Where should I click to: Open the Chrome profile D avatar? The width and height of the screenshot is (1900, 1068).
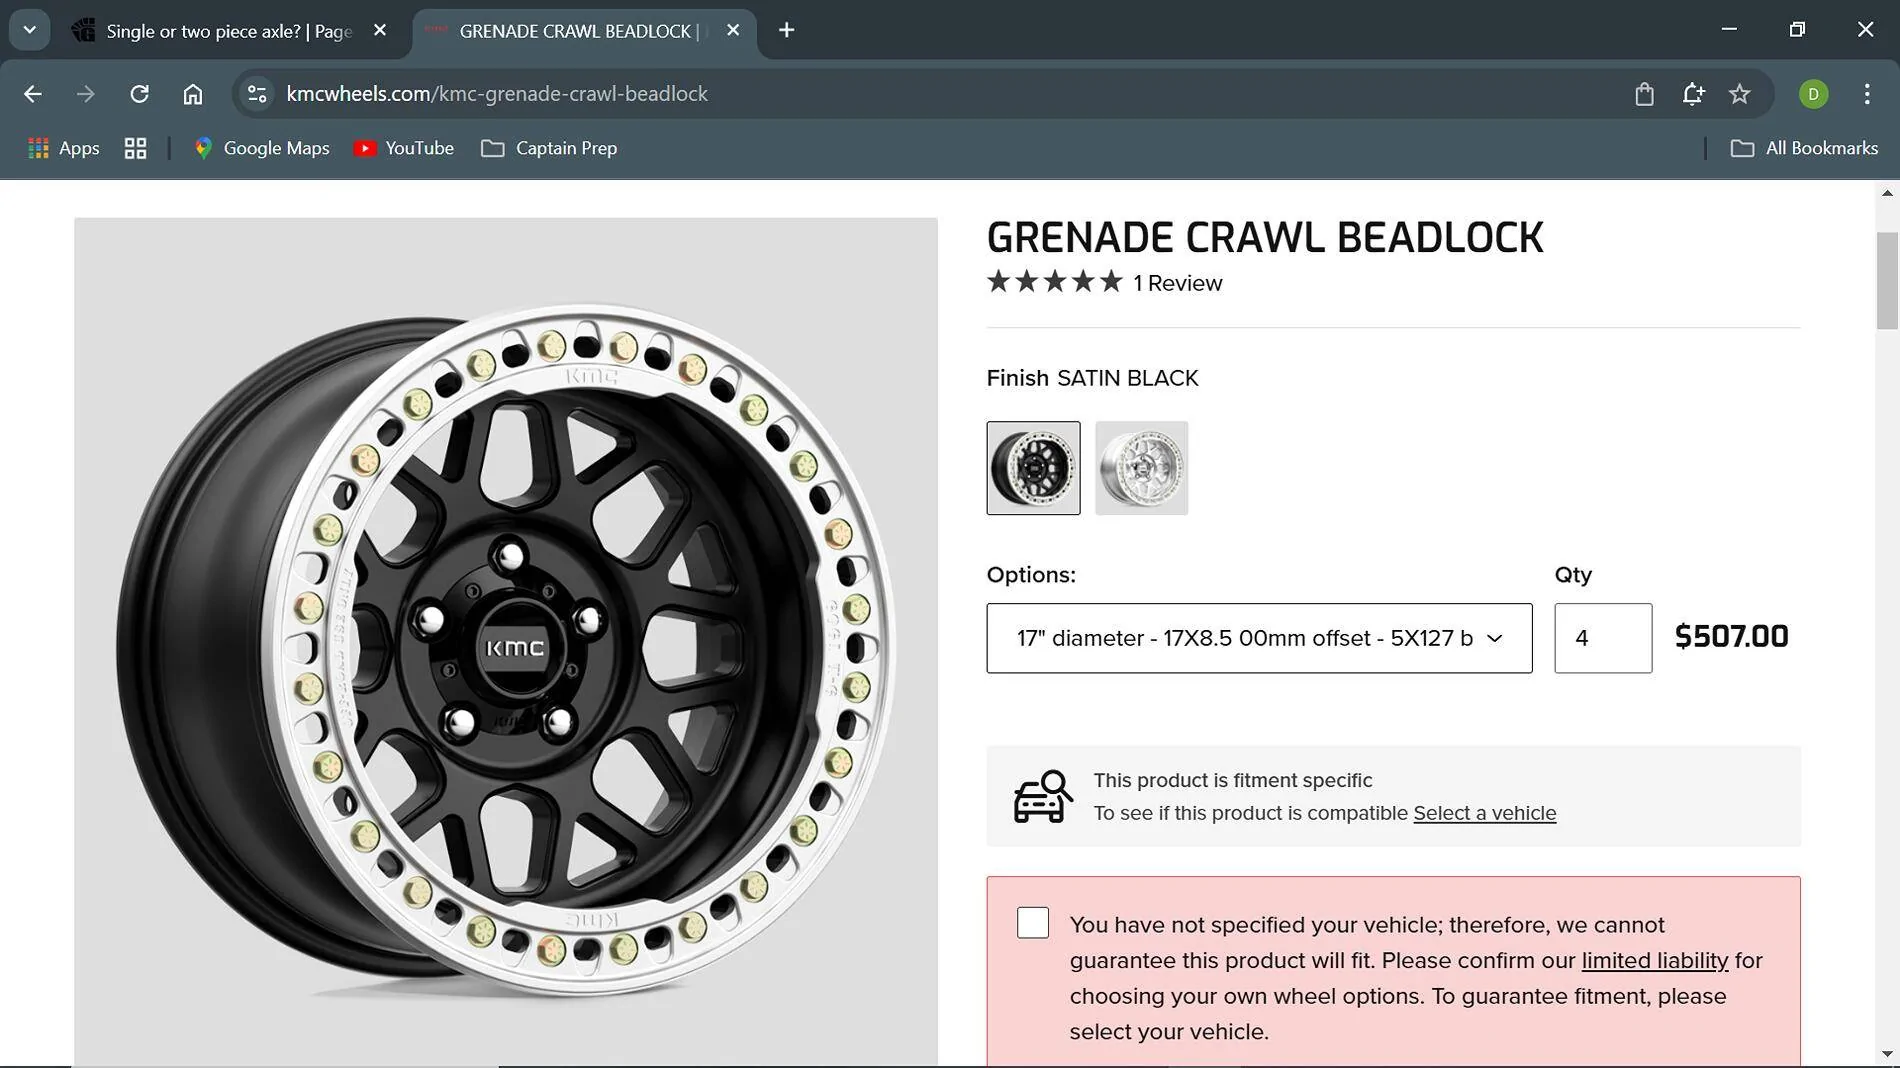tap(1813, 94)
